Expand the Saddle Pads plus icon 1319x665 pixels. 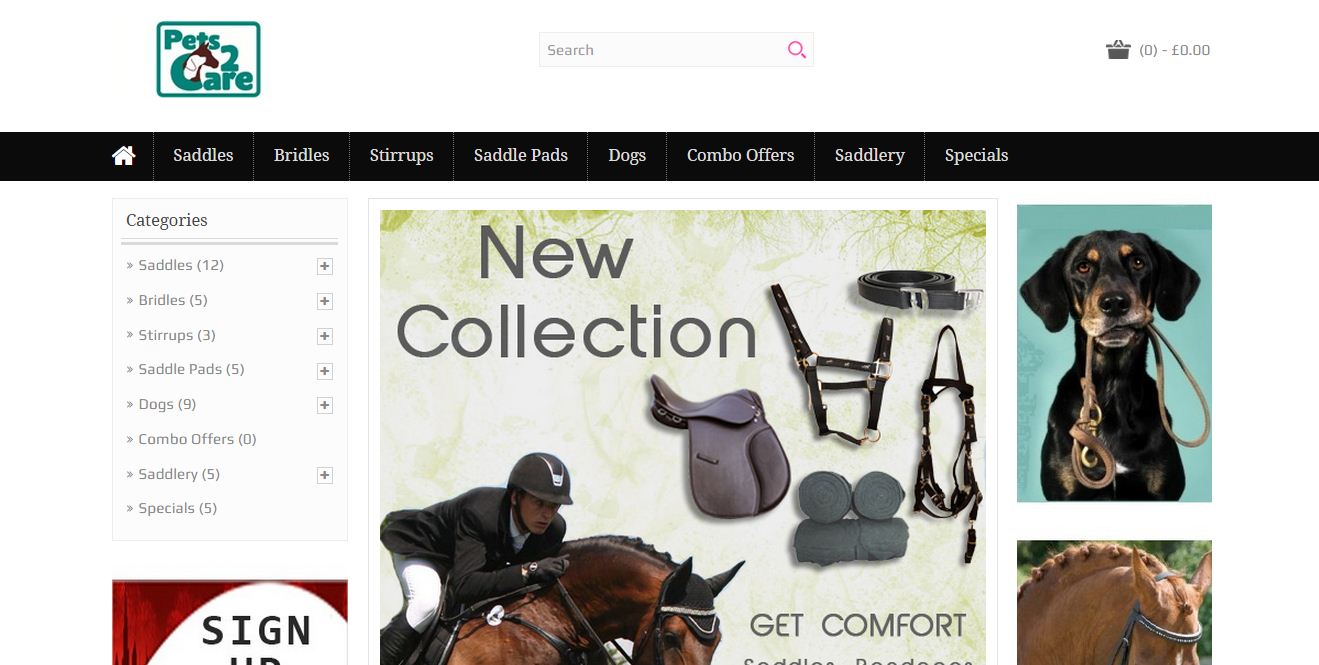coord(325,371)
